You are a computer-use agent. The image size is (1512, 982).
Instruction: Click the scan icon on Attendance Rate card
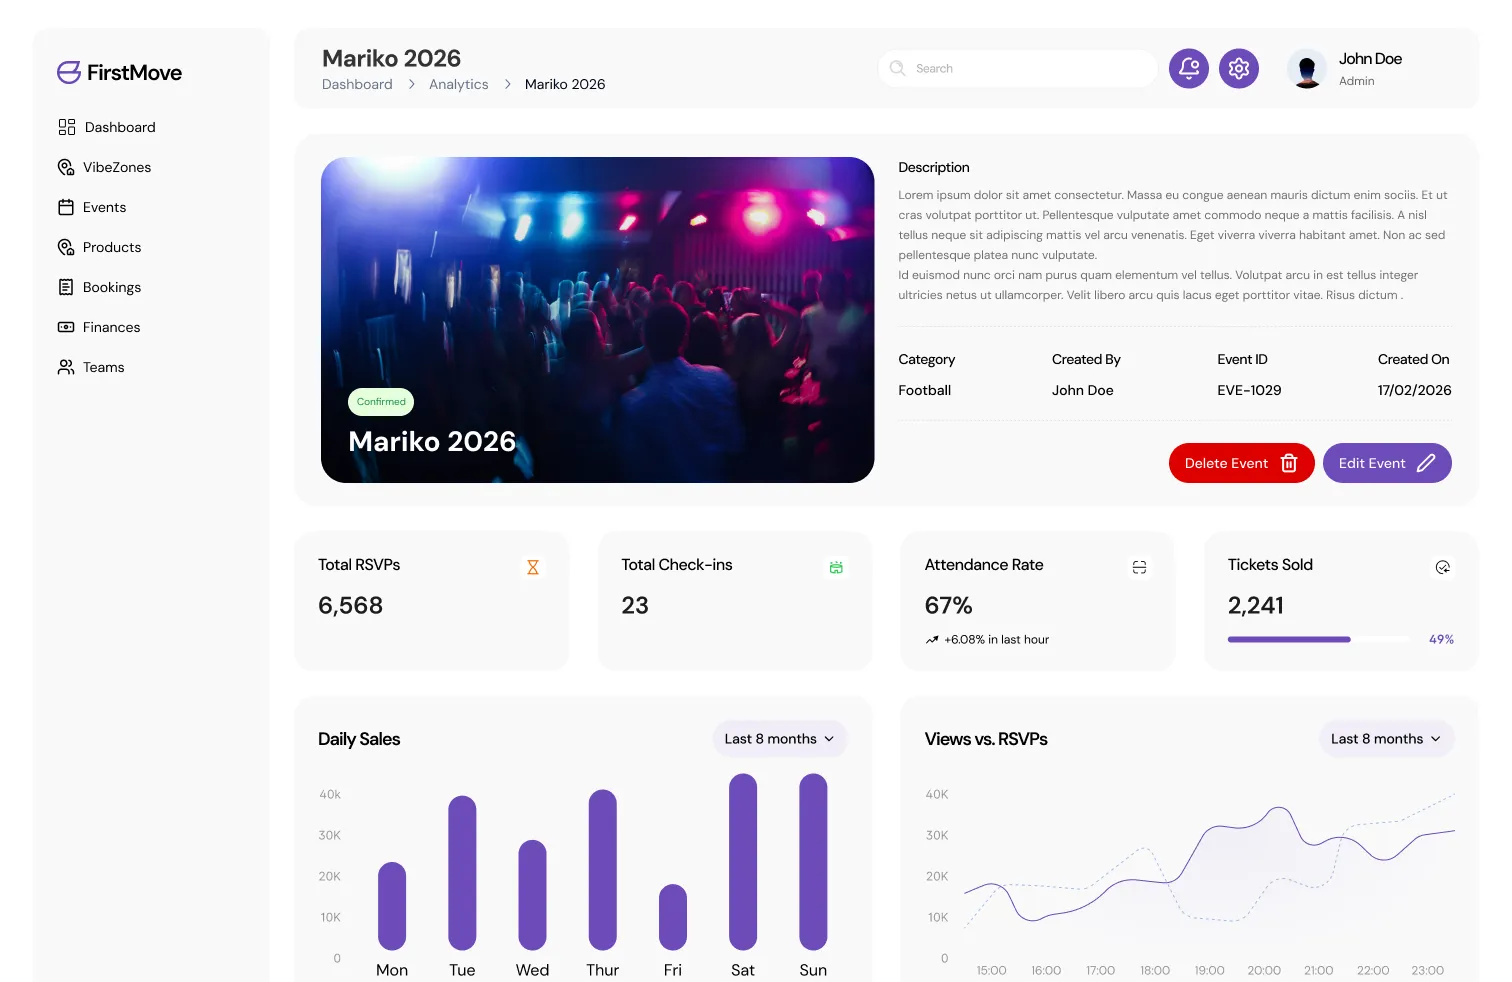(1139, 567)
